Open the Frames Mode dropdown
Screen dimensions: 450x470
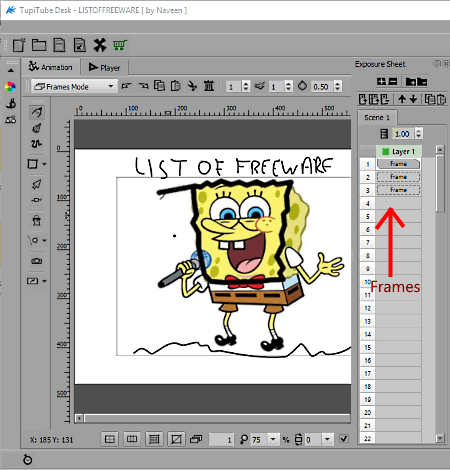74,86
